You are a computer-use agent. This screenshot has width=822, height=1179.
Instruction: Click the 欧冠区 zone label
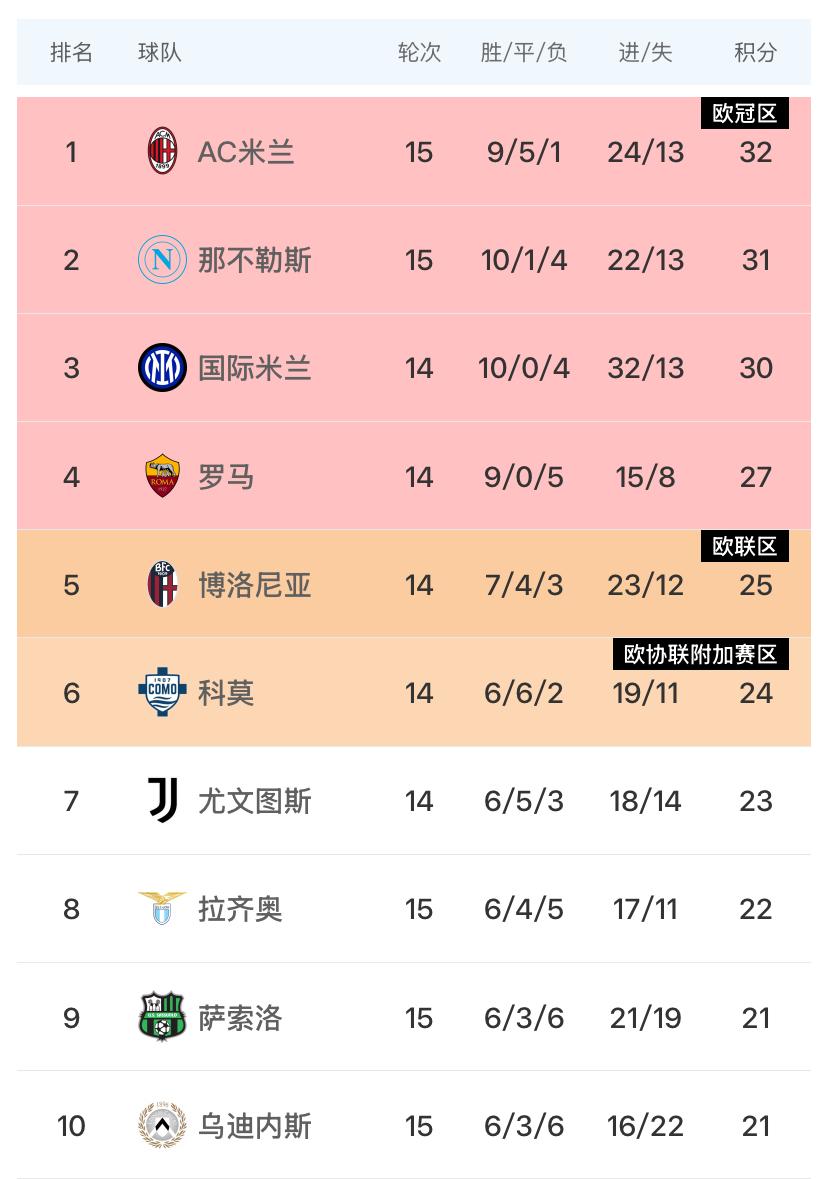coord(745,113)
